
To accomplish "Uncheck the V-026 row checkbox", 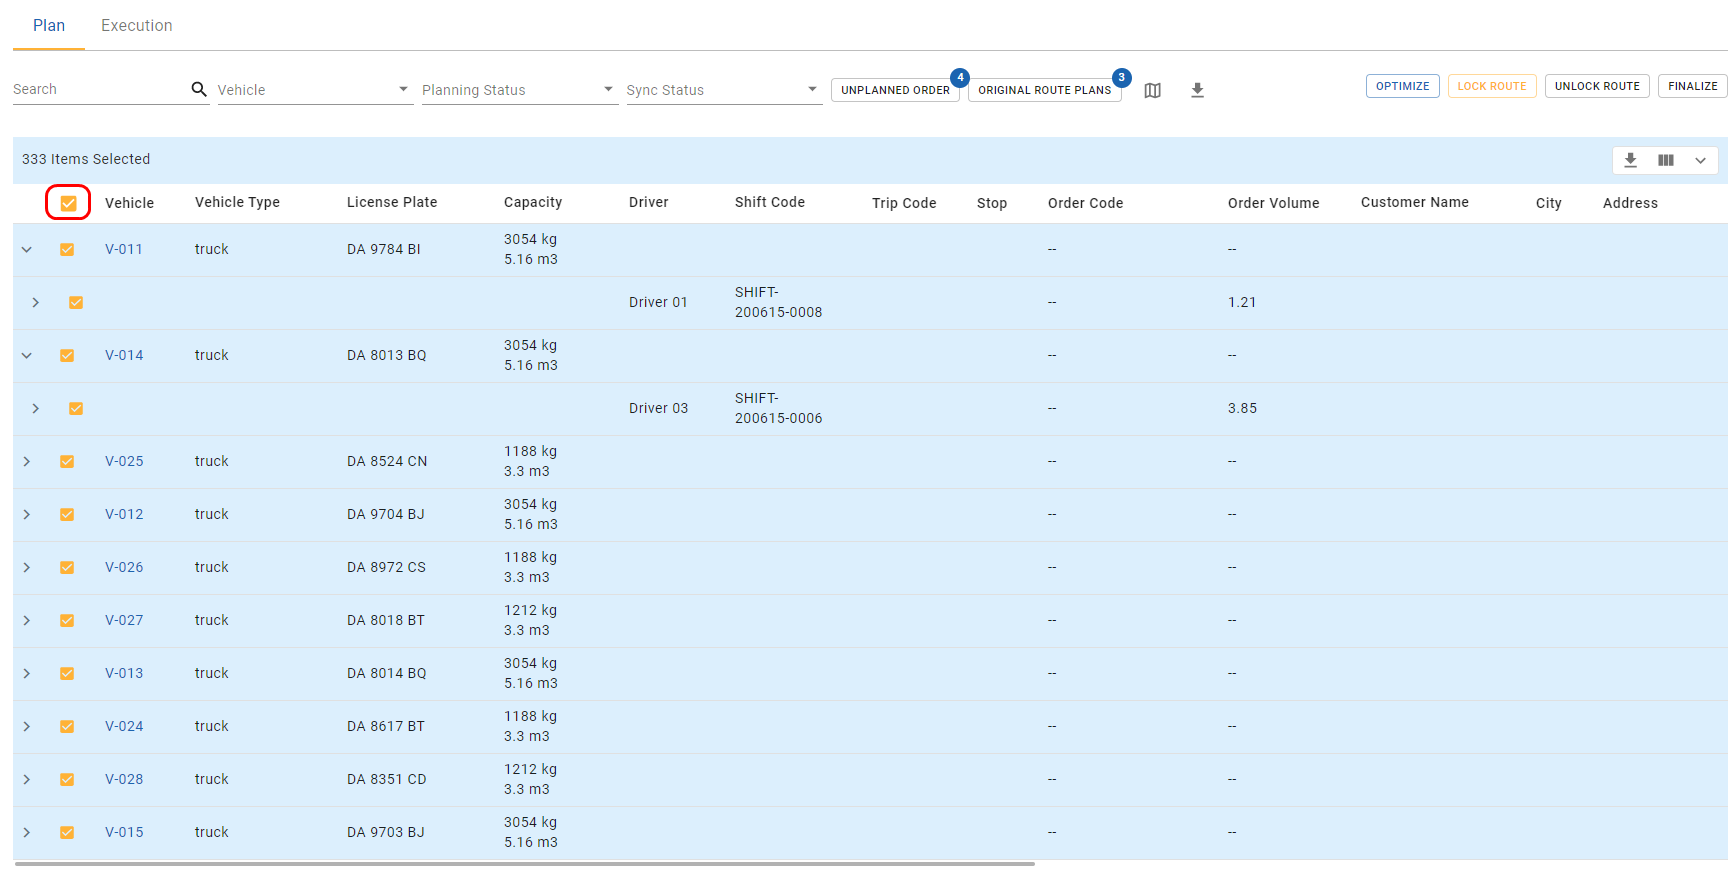I will pyautogui.click(x=67, y=567).
